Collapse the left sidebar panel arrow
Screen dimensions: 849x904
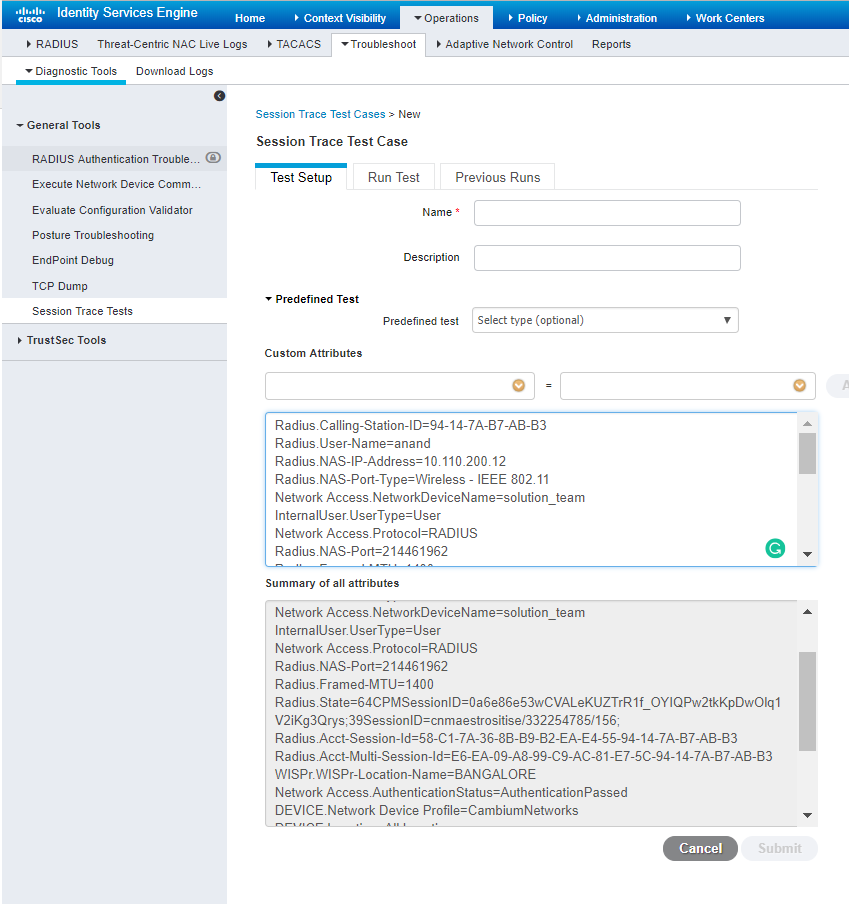pos(220,96)
